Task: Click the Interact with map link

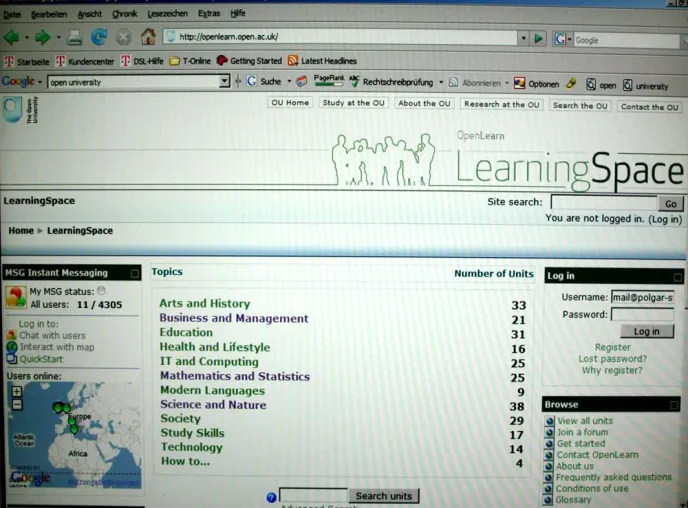Action: tap(57, 347)
